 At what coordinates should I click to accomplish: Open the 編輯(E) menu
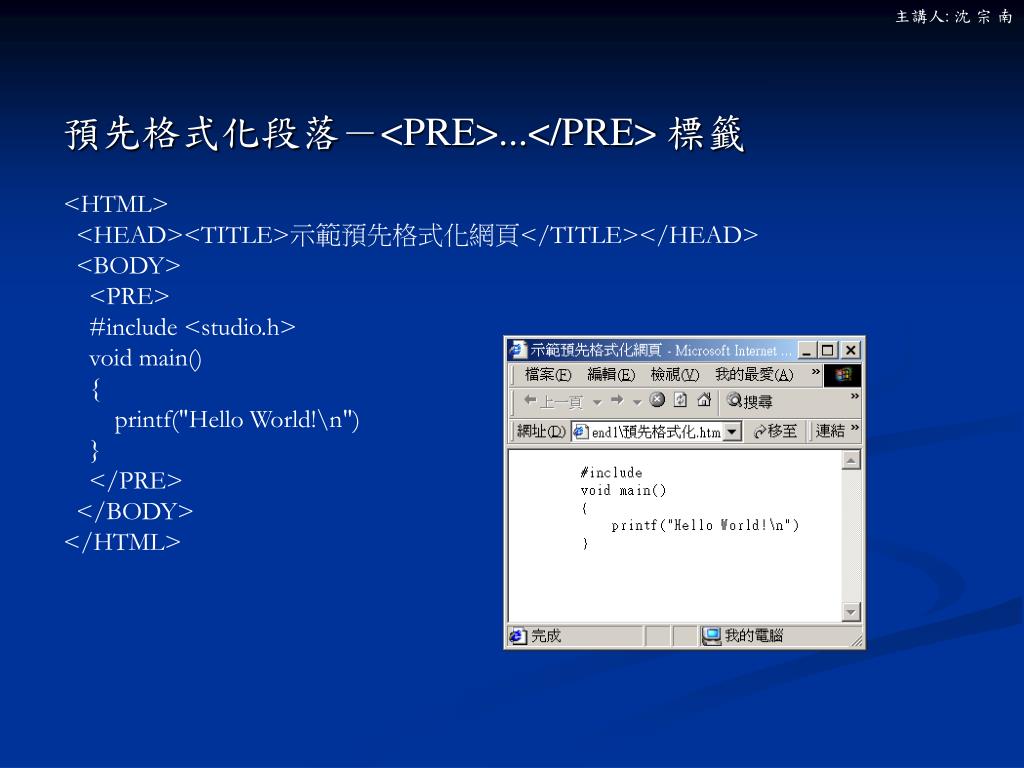coord(611,374)
